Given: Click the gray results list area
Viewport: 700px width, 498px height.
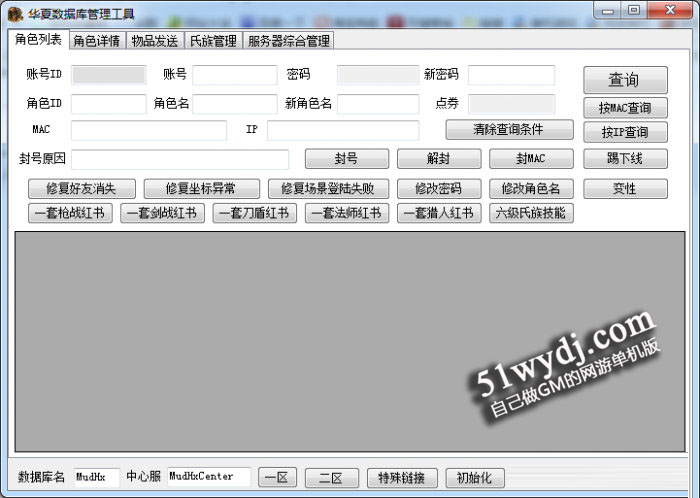Looking at the screenshot, I should pyautogui.click(x=350, y=341).
